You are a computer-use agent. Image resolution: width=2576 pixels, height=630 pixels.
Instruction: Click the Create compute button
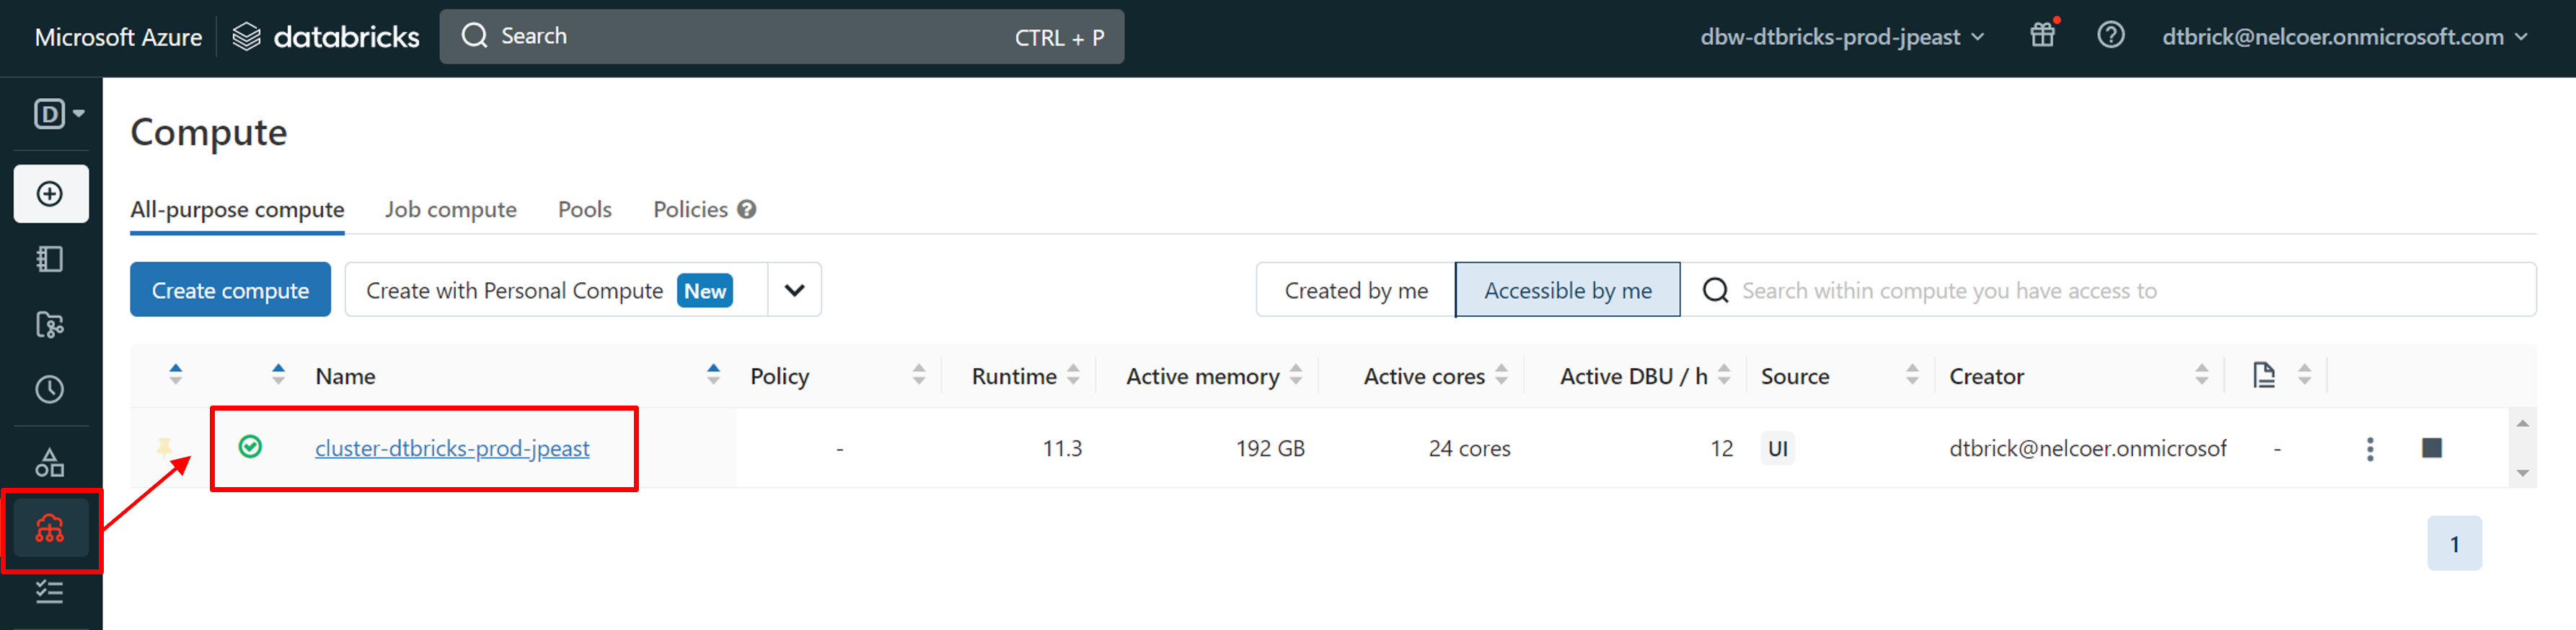coord(230,290)
